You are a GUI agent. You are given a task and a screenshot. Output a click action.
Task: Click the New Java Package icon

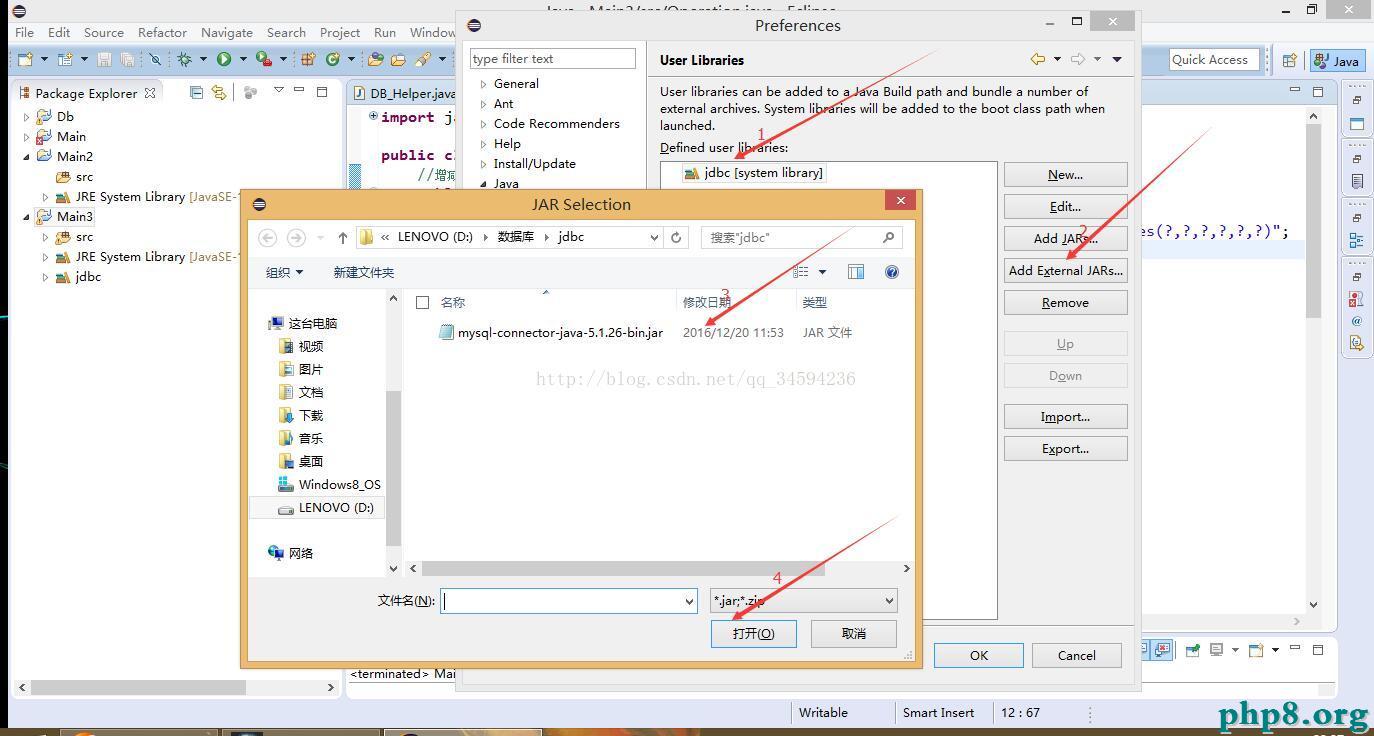(x=308, y=60)
